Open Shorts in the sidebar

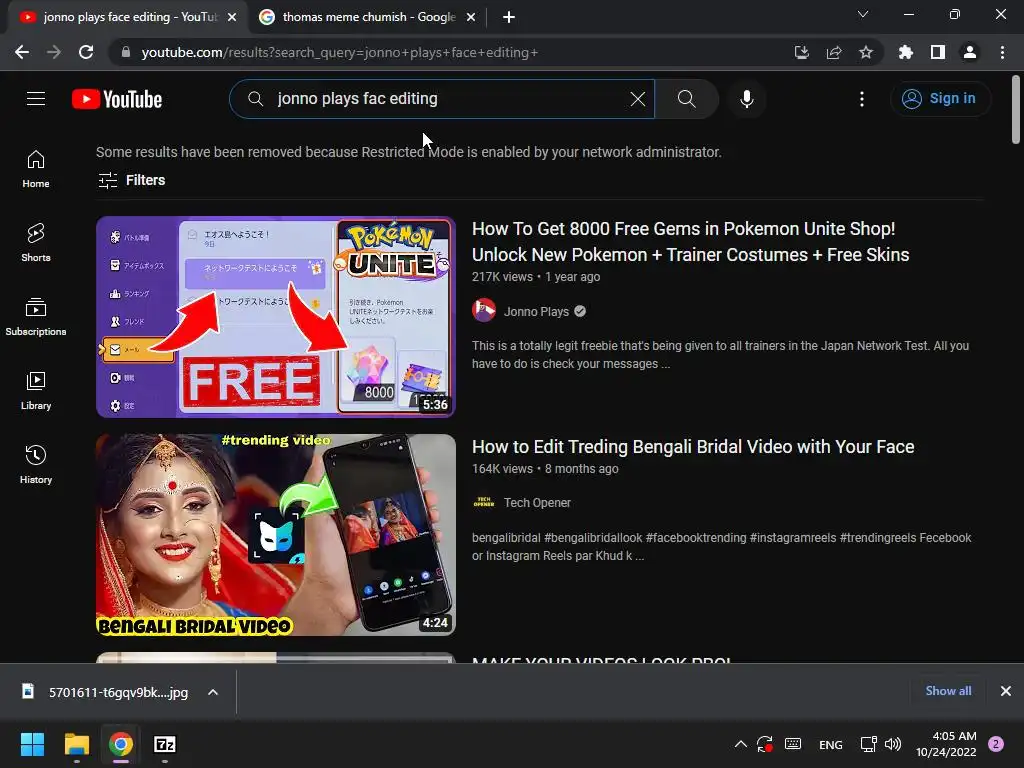coord(36,242)
